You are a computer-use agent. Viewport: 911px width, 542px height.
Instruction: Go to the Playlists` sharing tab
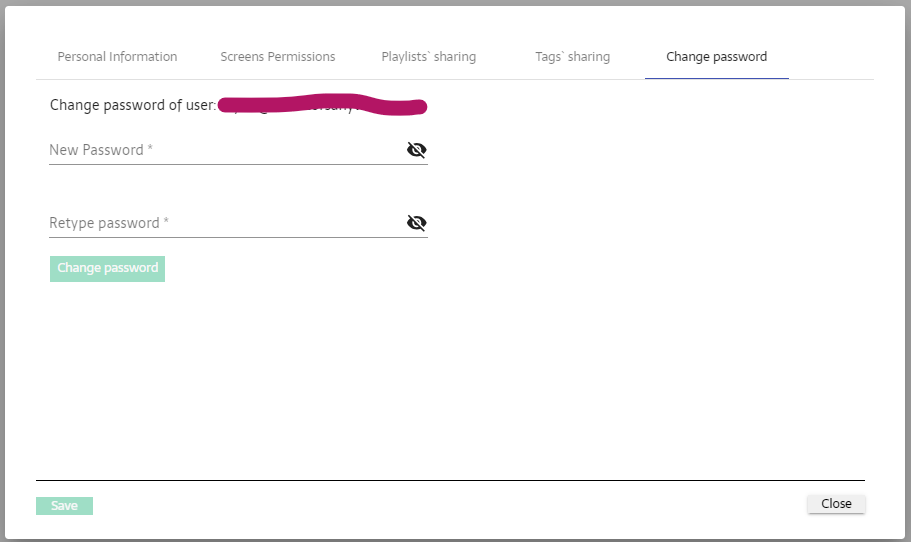[x=428, y=57]
